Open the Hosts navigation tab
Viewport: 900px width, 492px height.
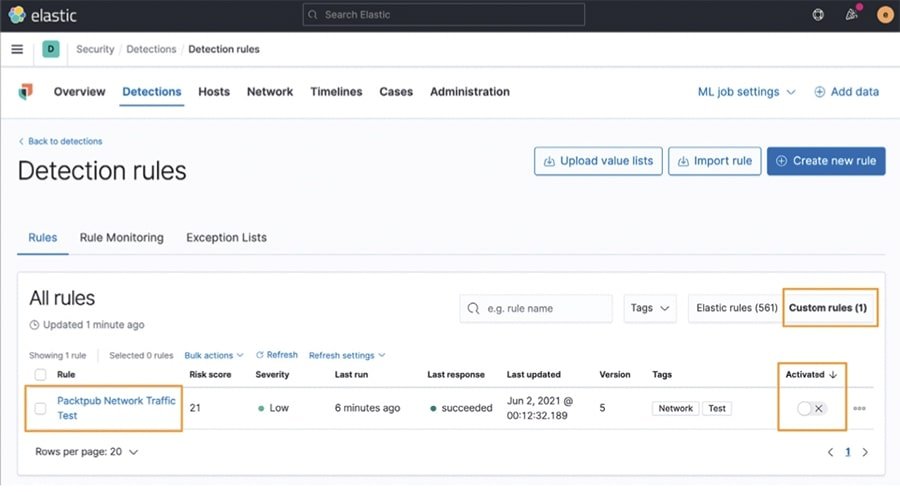click(214, 92)
